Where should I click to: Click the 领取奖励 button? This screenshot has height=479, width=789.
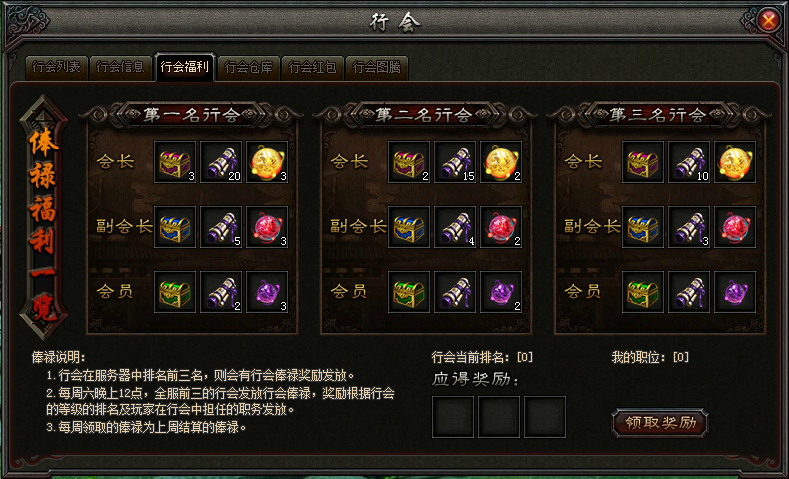[660, 423]
